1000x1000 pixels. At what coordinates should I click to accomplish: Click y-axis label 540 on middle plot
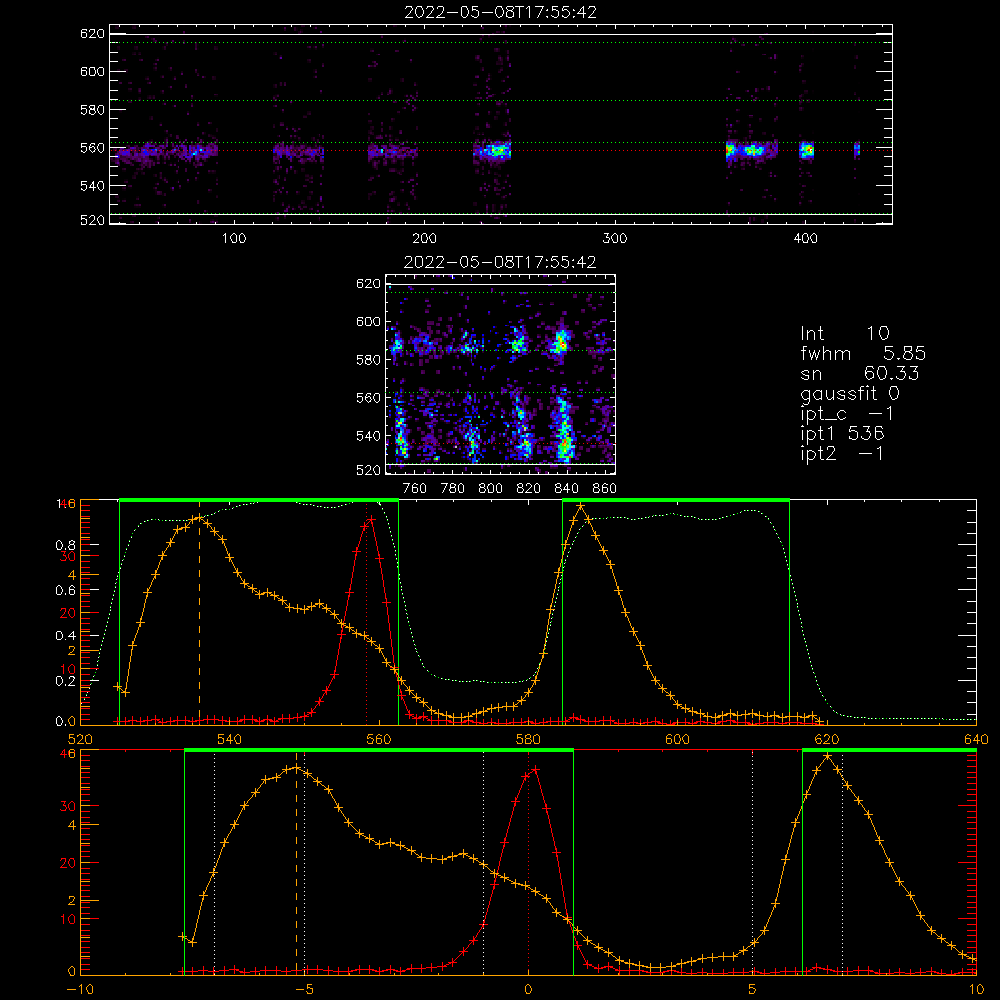click(369, 436)
